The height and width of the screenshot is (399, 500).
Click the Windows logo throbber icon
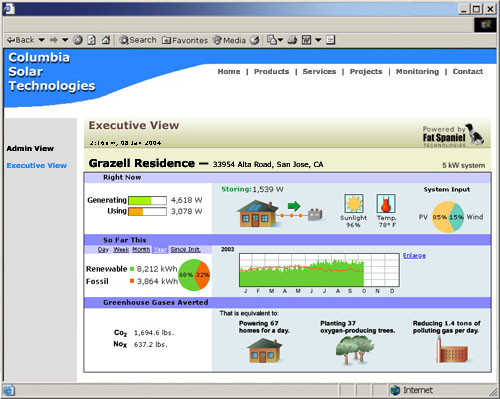tap(485, 25)
